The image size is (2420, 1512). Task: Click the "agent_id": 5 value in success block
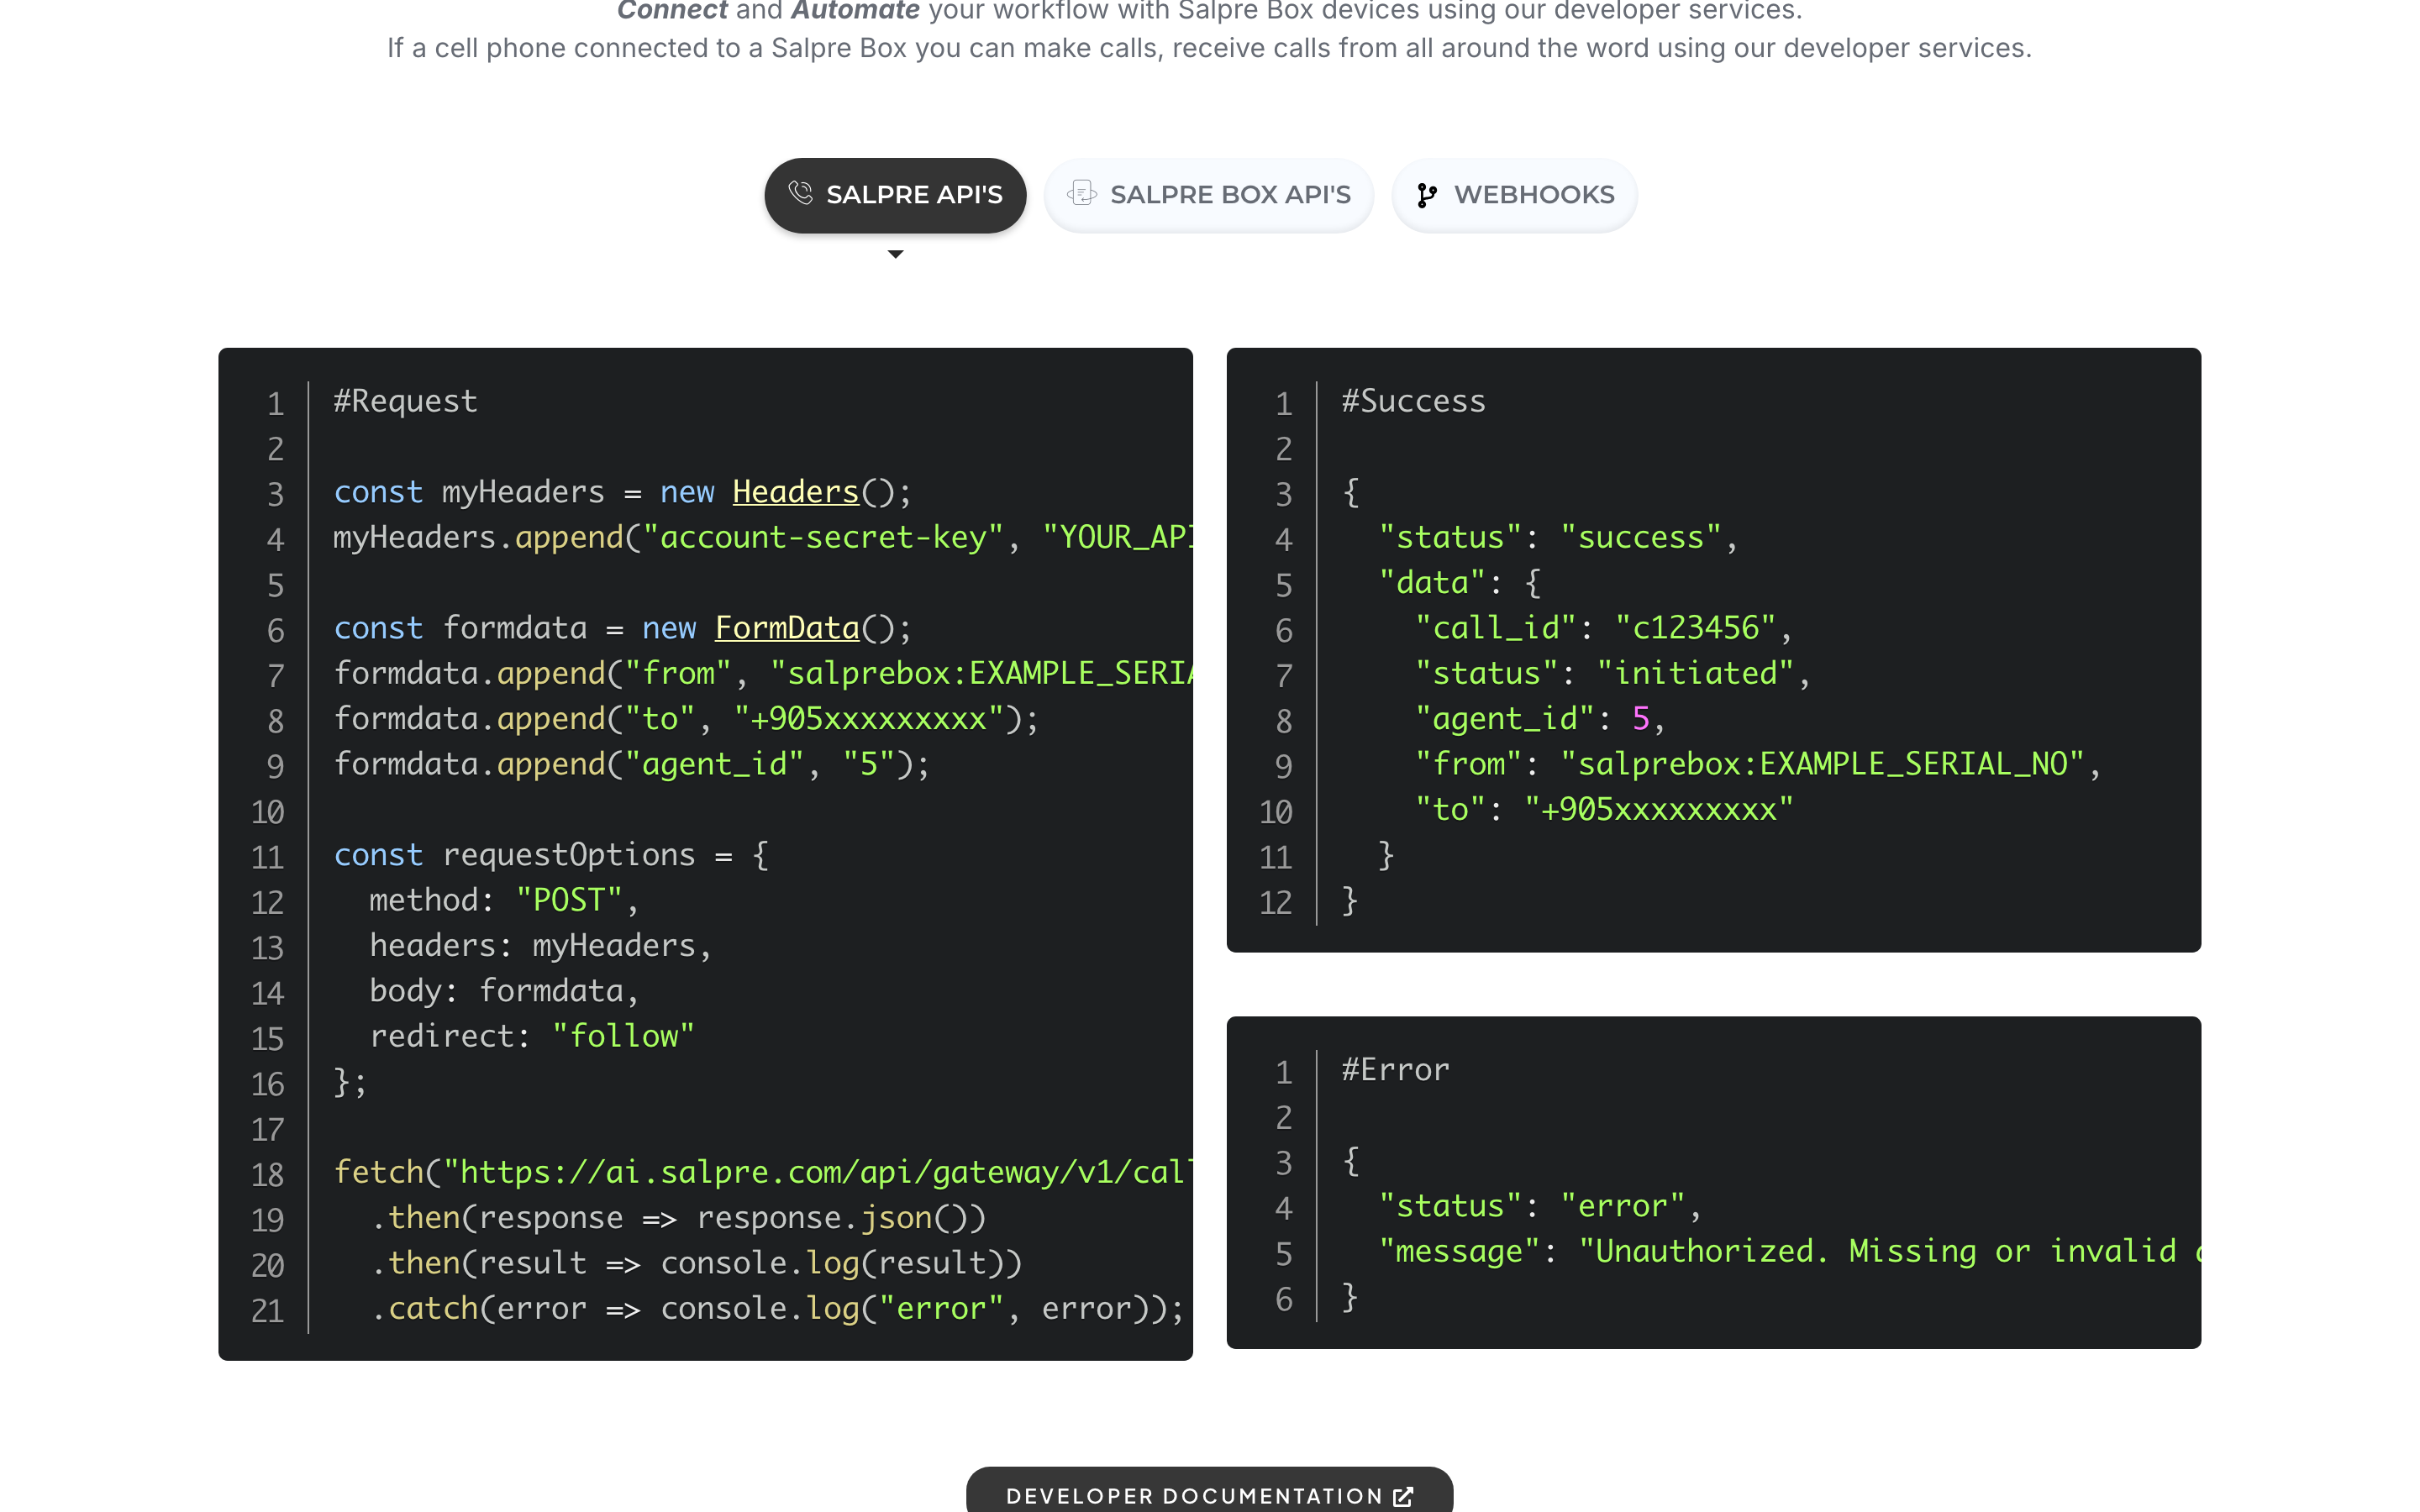(x=1540, y=719)
